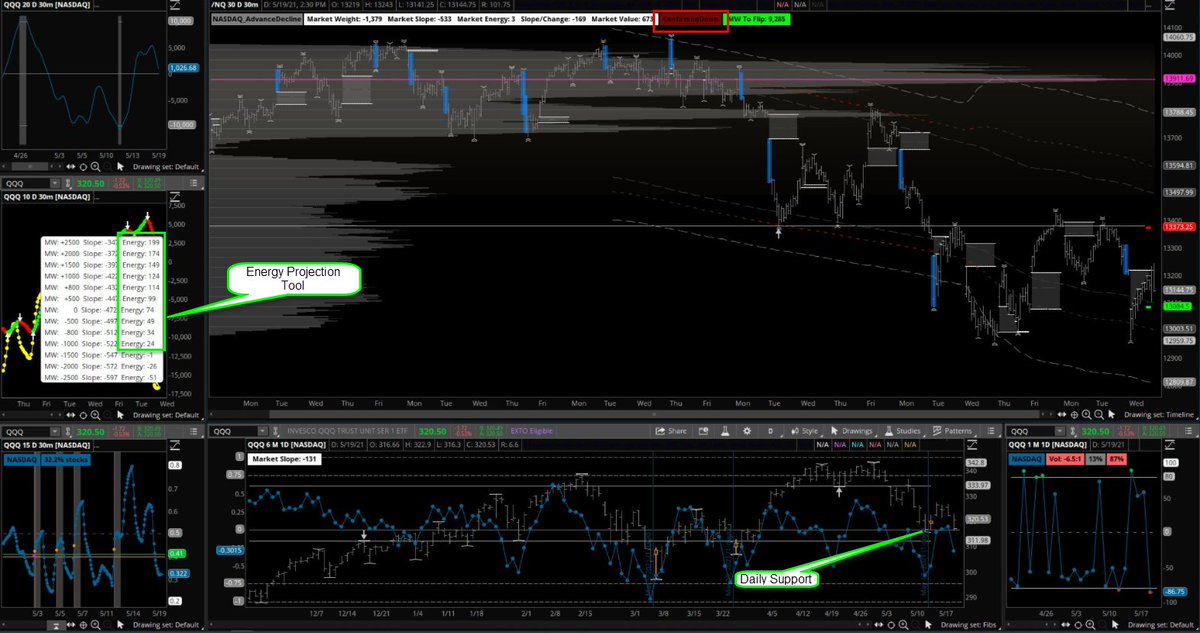This screenshot has height=633, width=1200.
Task: Click symbol link icon in QQQ 1 M 1D header
Action: (1074, 432)
